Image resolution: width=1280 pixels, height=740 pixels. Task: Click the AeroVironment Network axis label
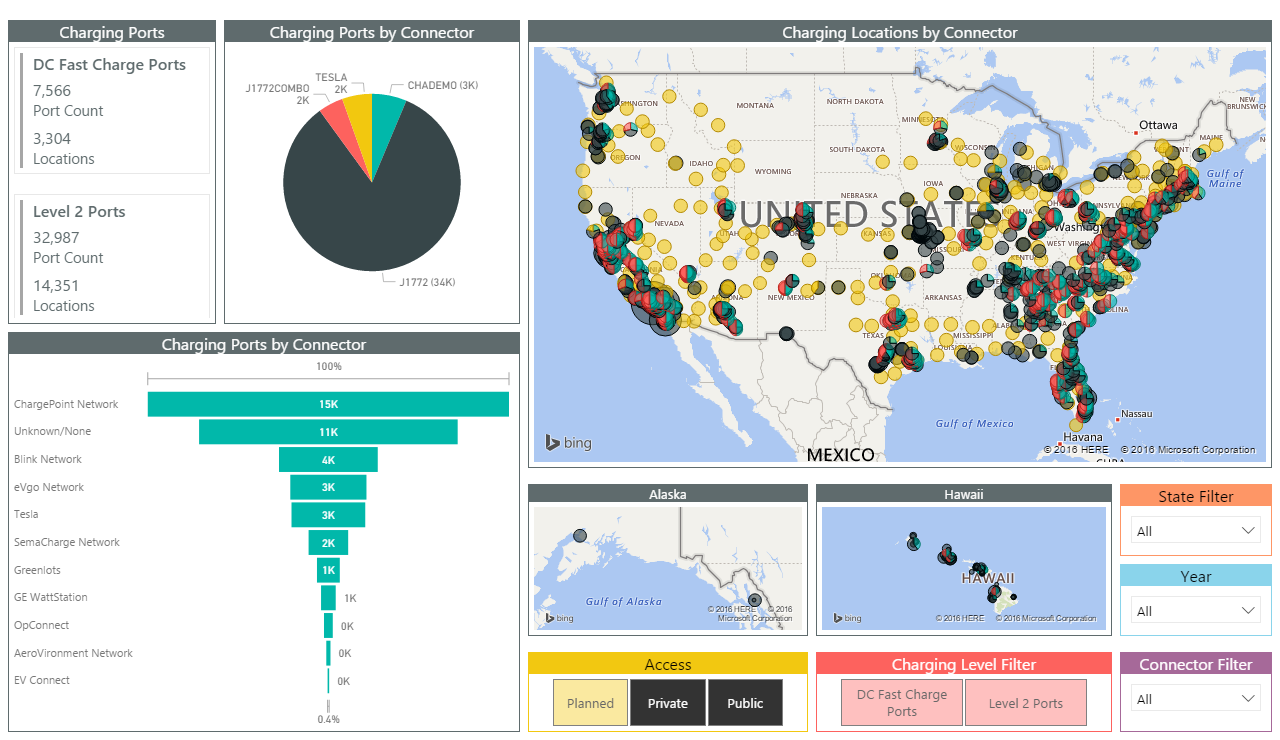(x=73, y=653)
